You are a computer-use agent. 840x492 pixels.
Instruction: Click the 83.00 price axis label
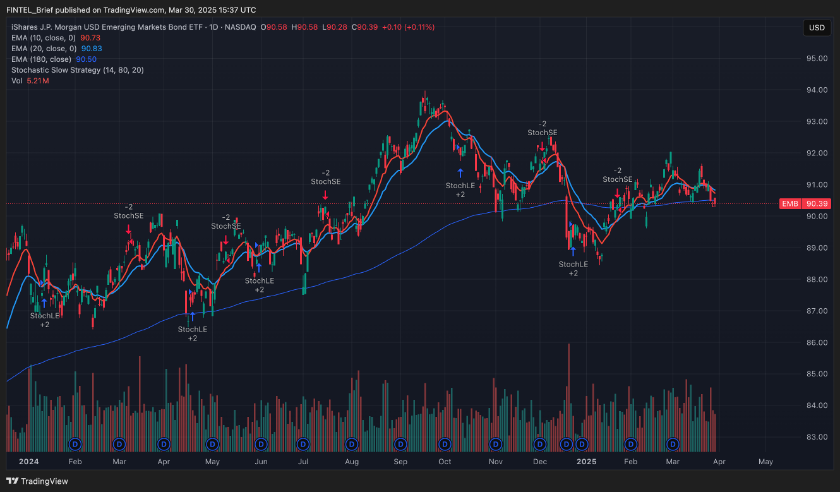(816, 437)
